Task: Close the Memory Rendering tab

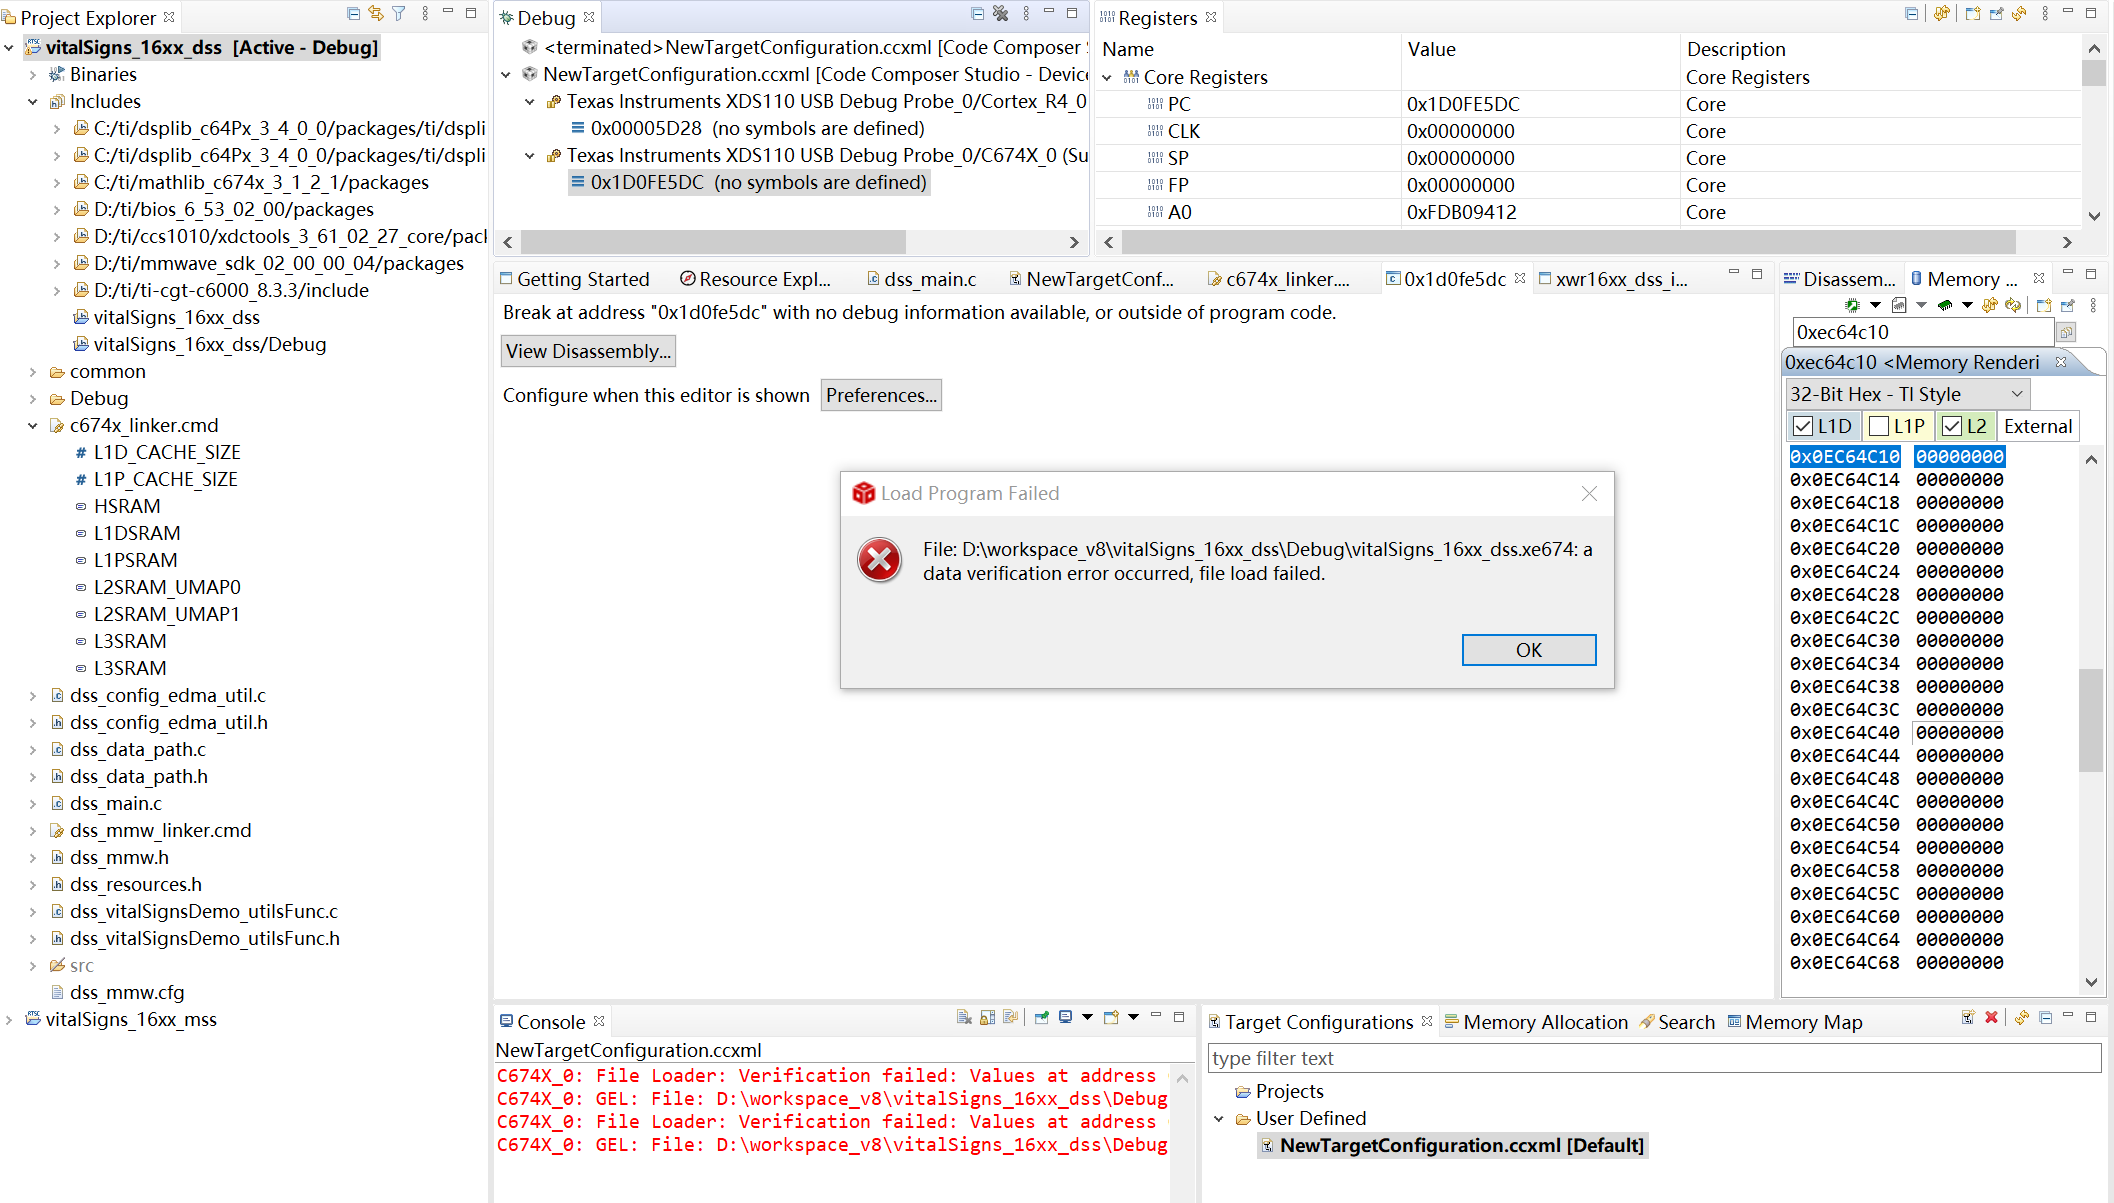Action: point(2061,362)
